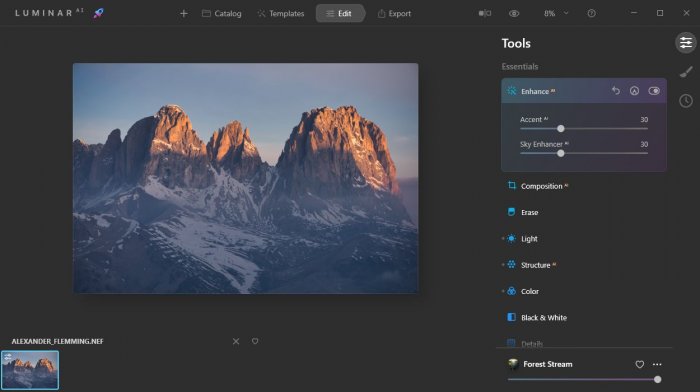The height and width of the screenshot is (392, 700).
Task: Favorite the Forest Stream template heart
Action: (x=639, y=364)
